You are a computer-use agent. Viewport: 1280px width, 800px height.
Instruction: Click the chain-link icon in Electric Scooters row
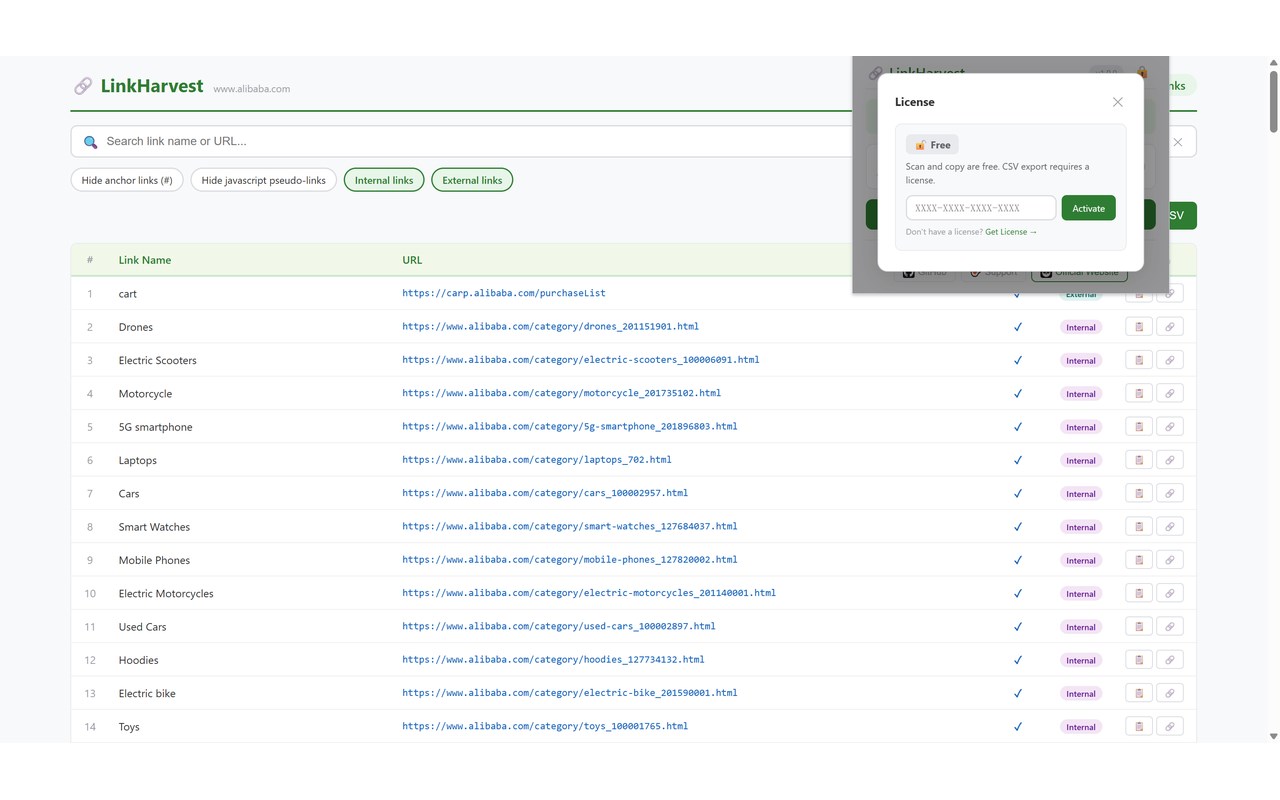[1170, 360]
